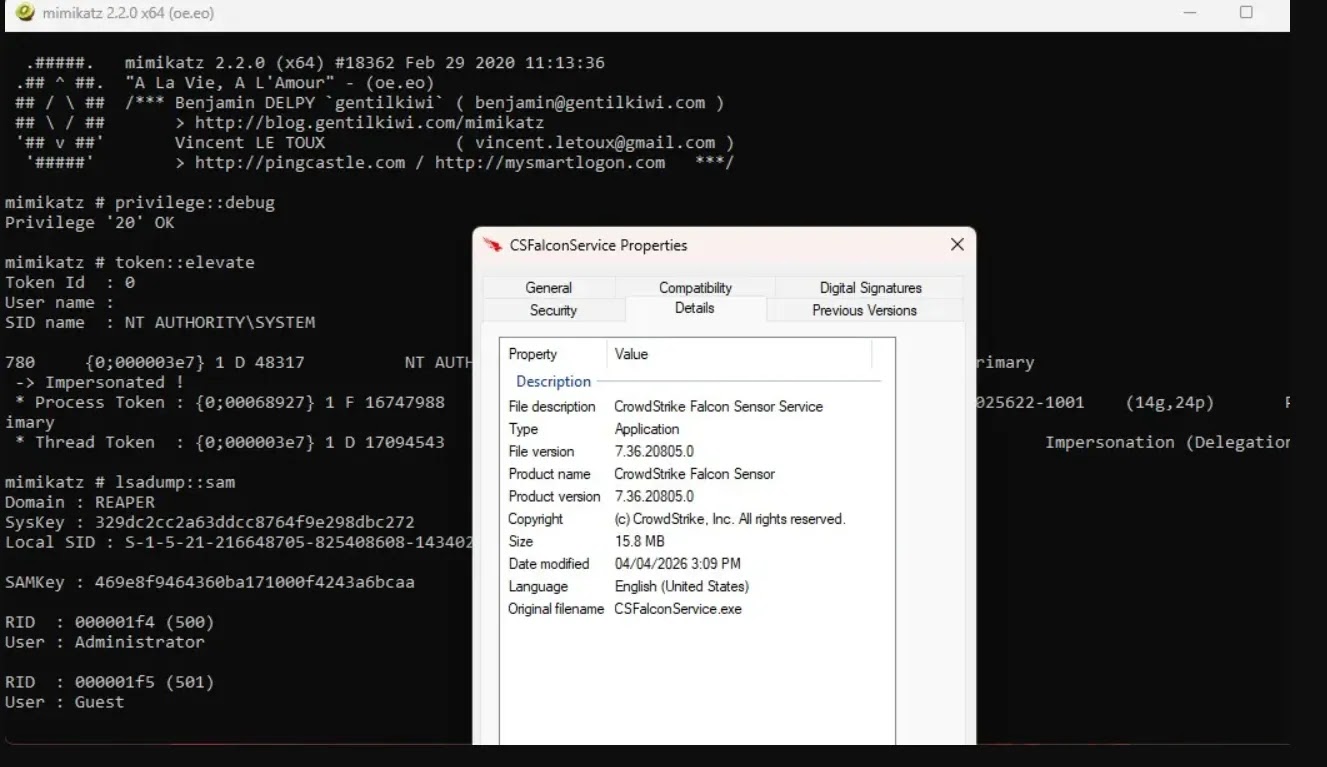Screen dimensions: 1327x767
Task: Select the 'CrowdStrike Falcon Sensor Service' value
Action: click(x=718, y=406)
